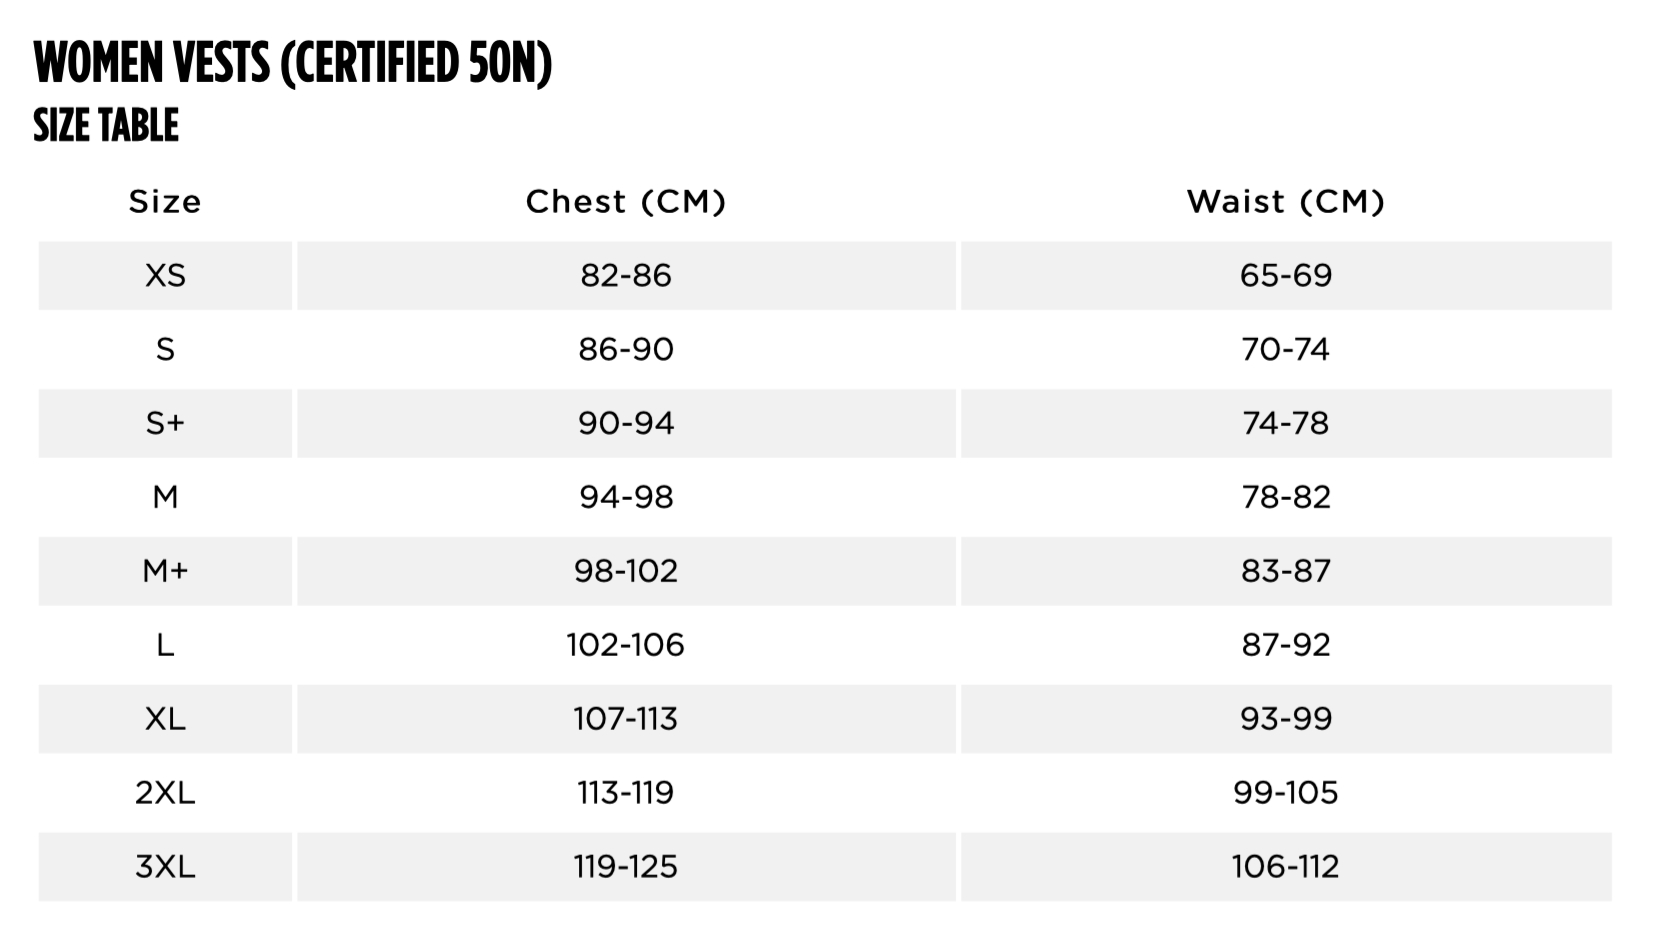Select the S+ size cell
Image resolution: width=1656 pixels, height=951 pixels.
165,423
